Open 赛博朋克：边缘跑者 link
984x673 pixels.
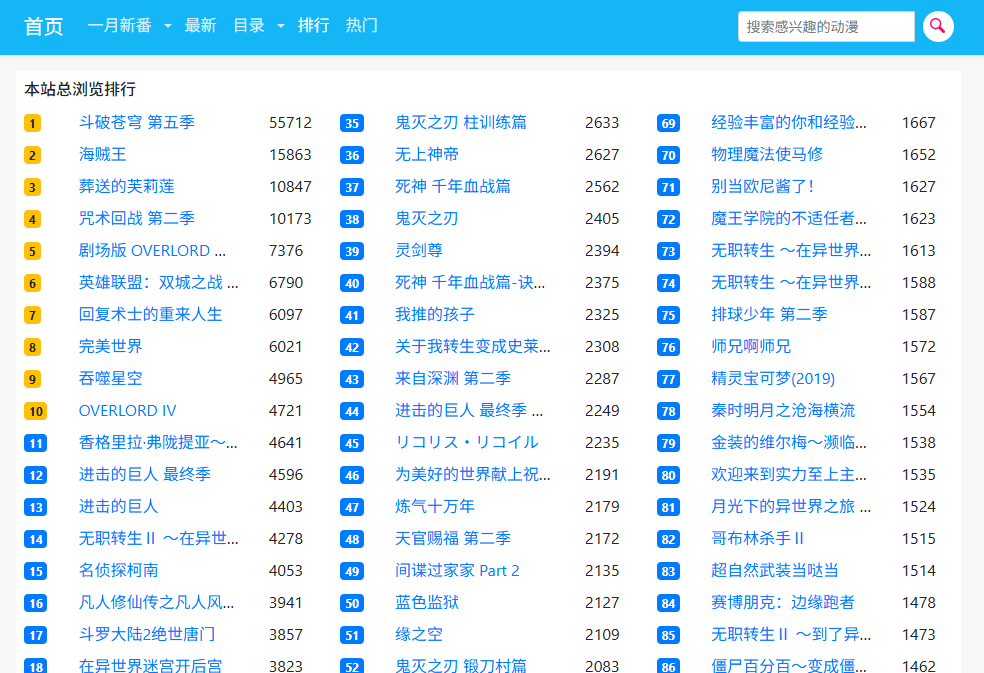783,603
